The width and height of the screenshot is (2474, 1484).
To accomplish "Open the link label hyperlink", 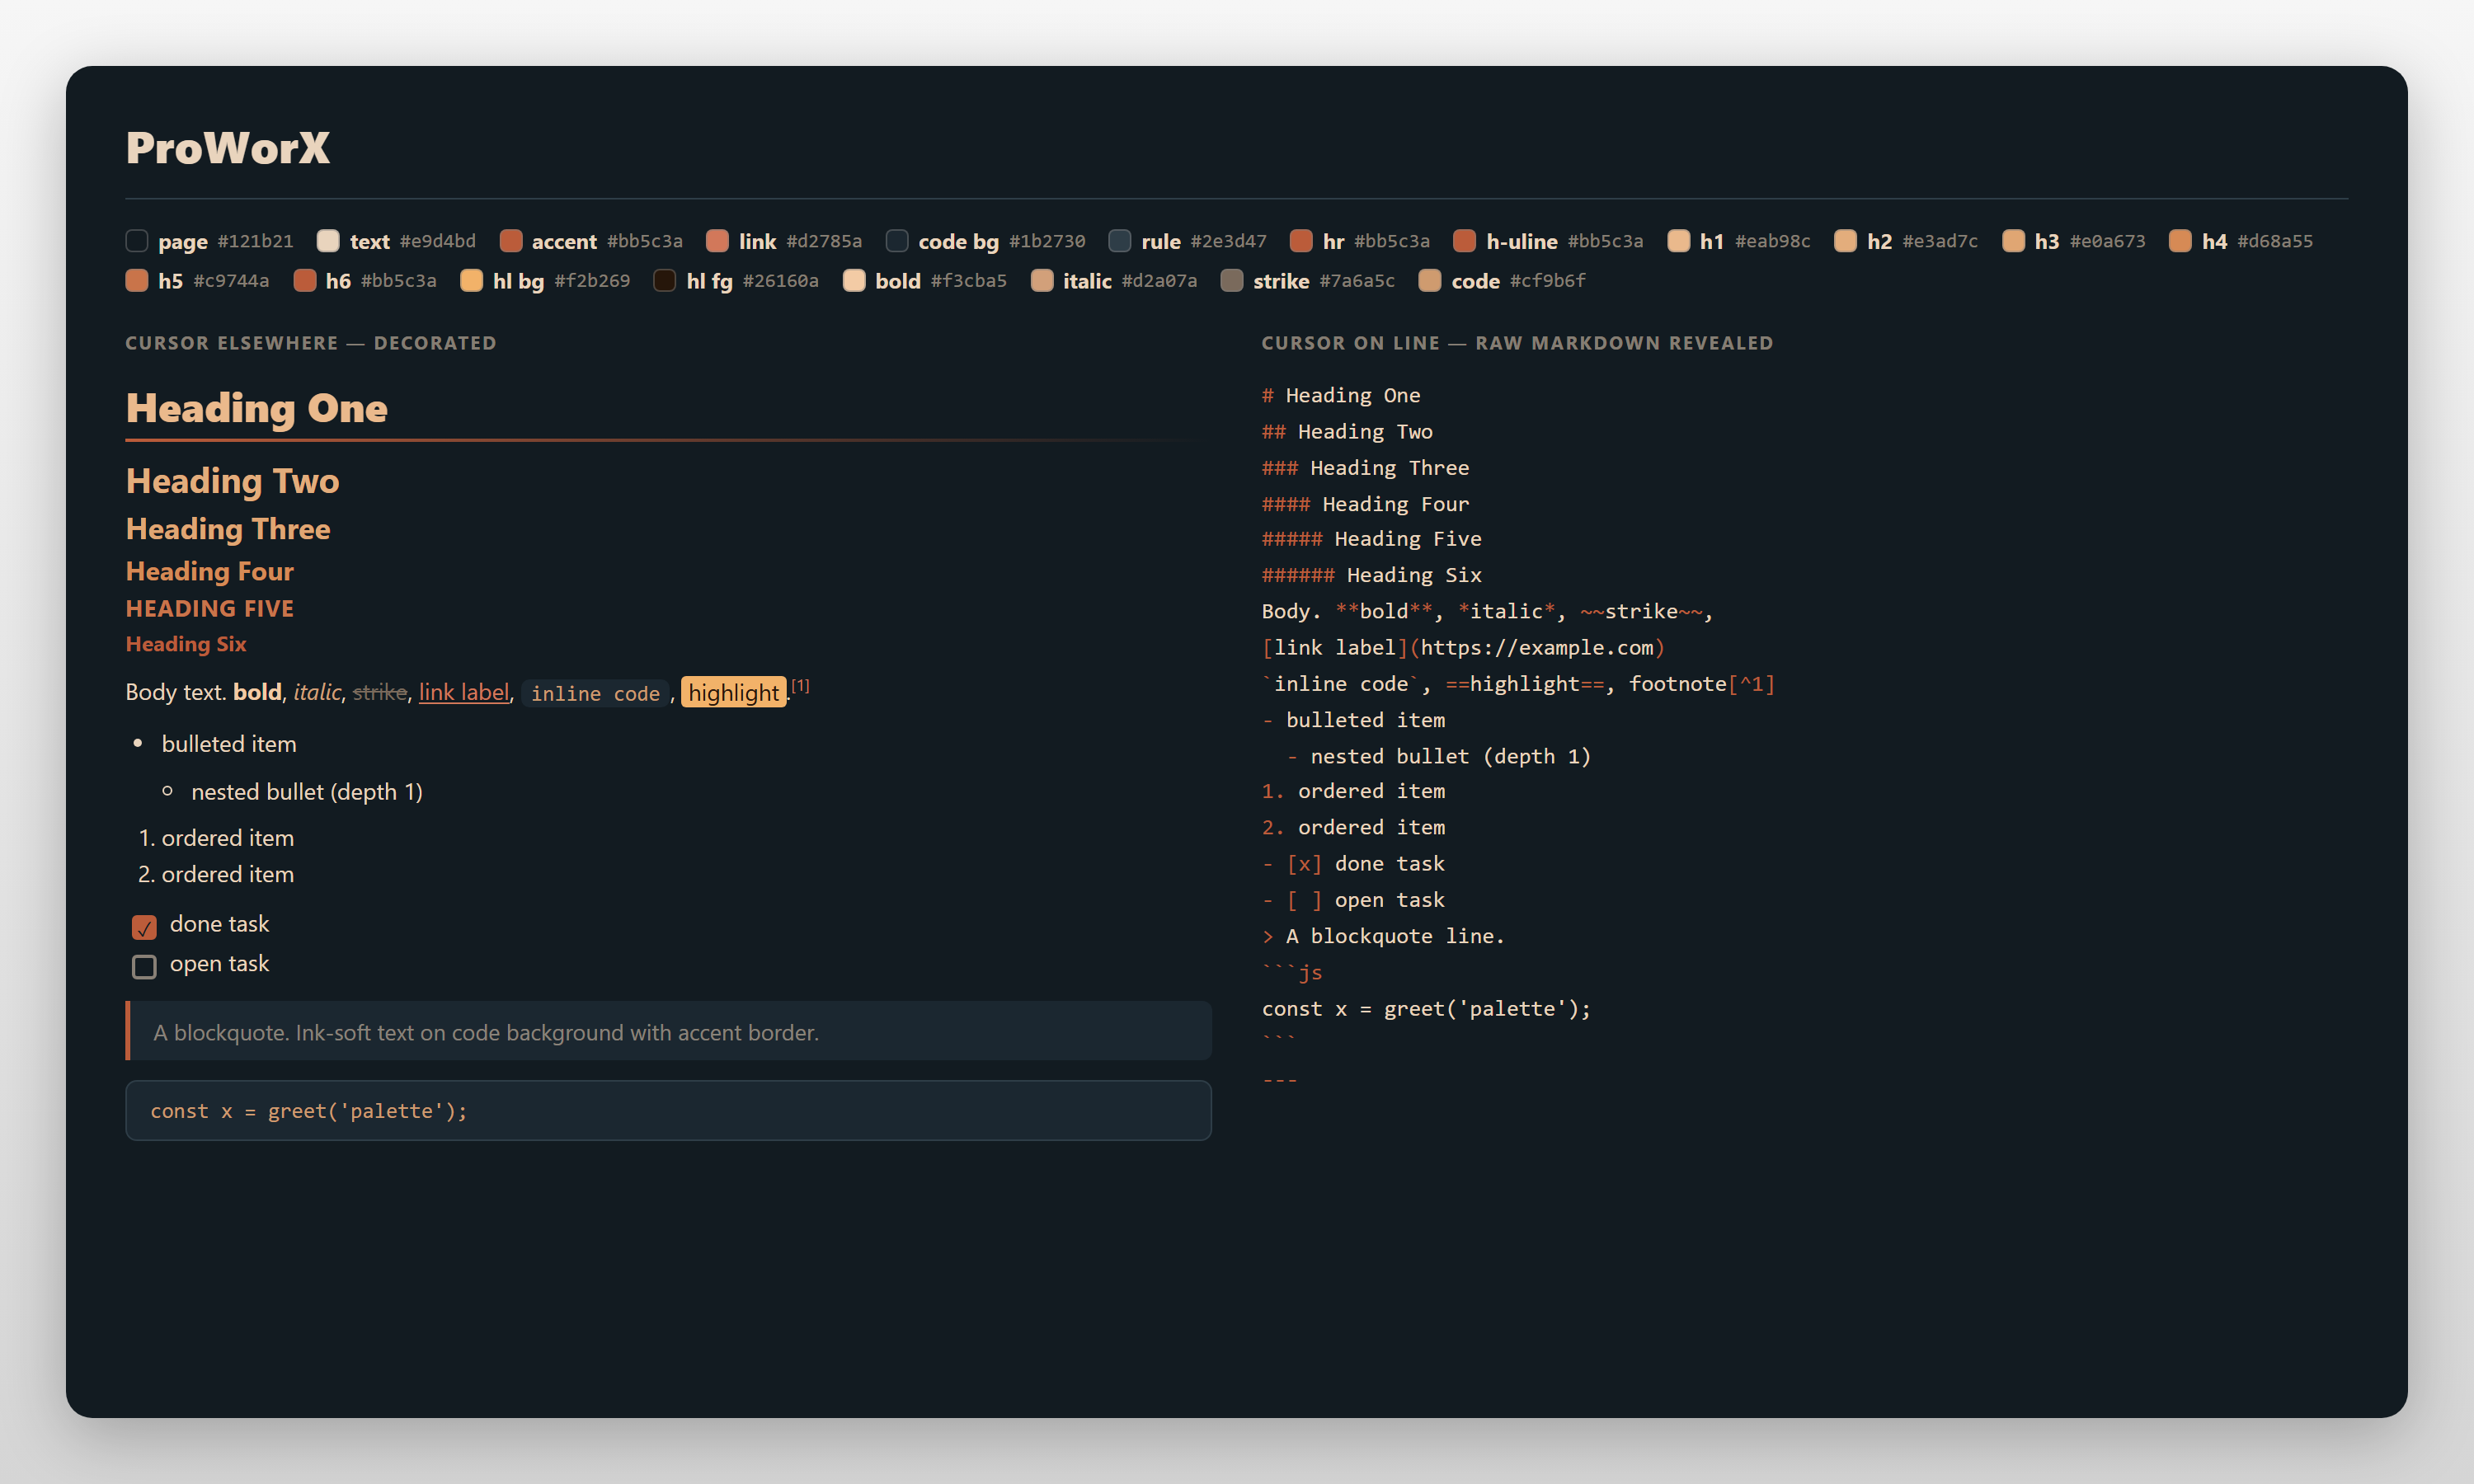I will pos(464,692).
